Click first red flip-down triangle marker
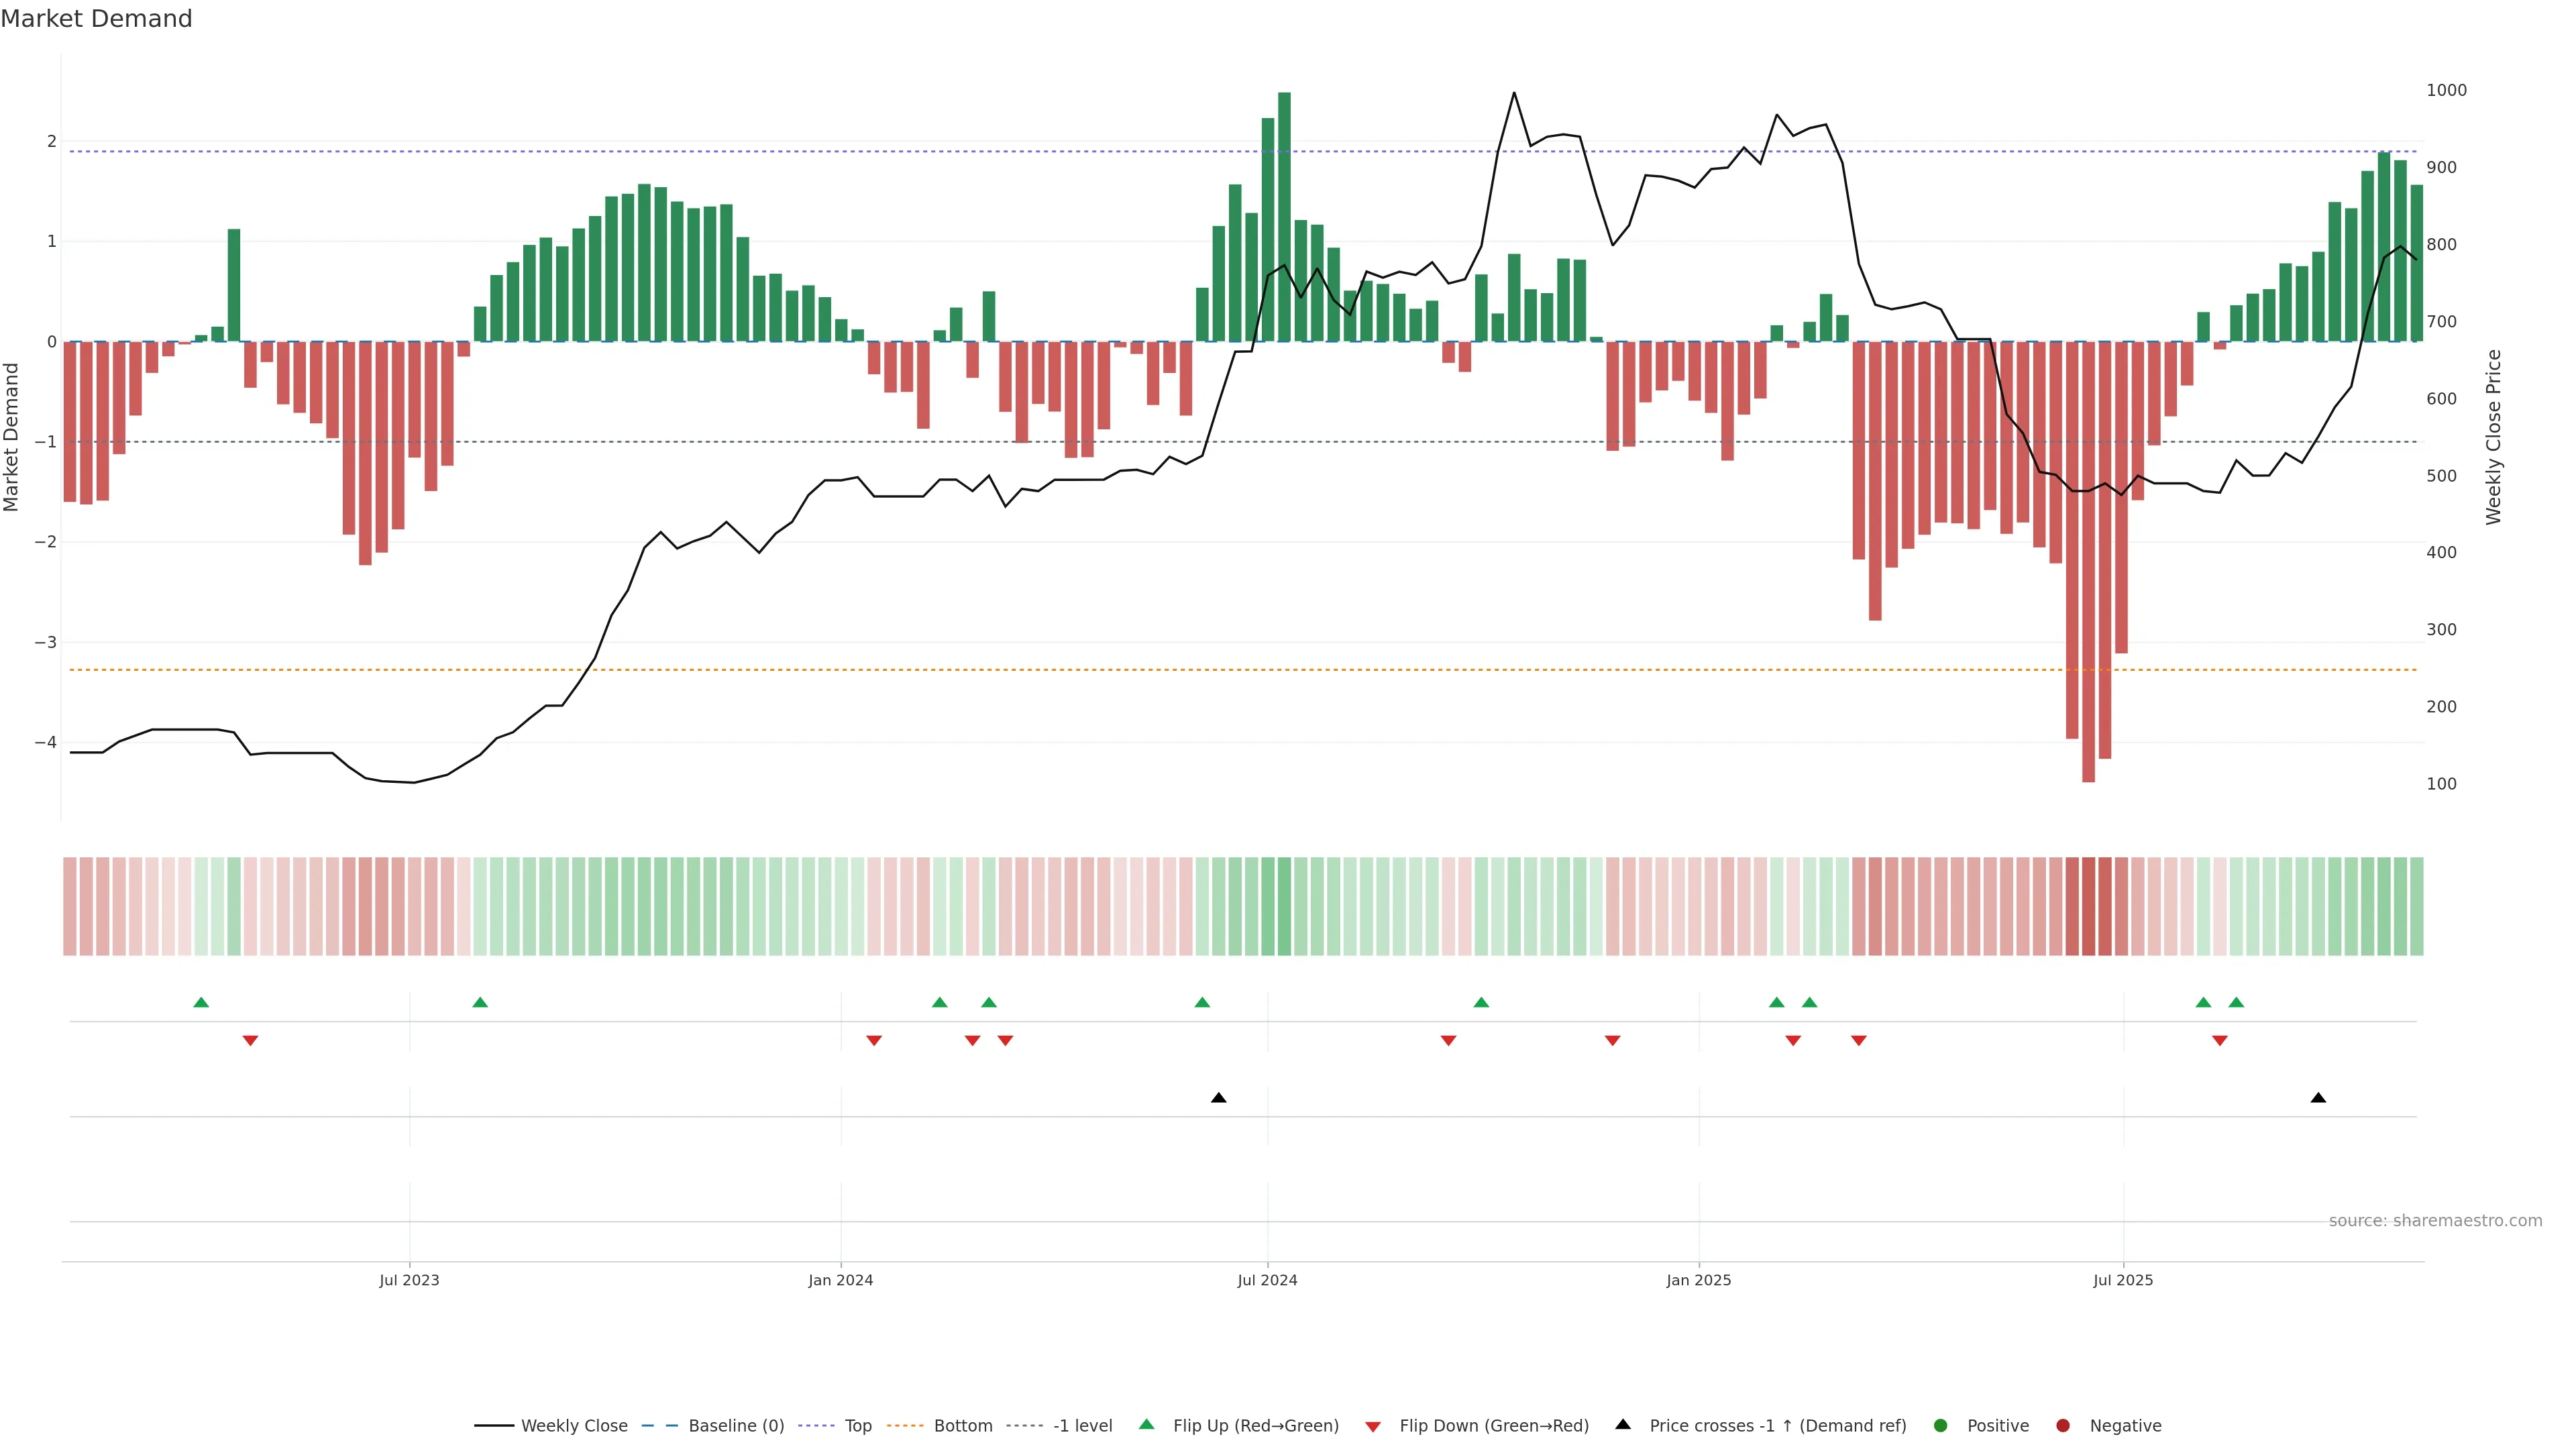The width and height of the screenshot is (2576, 1449). 250,1041
